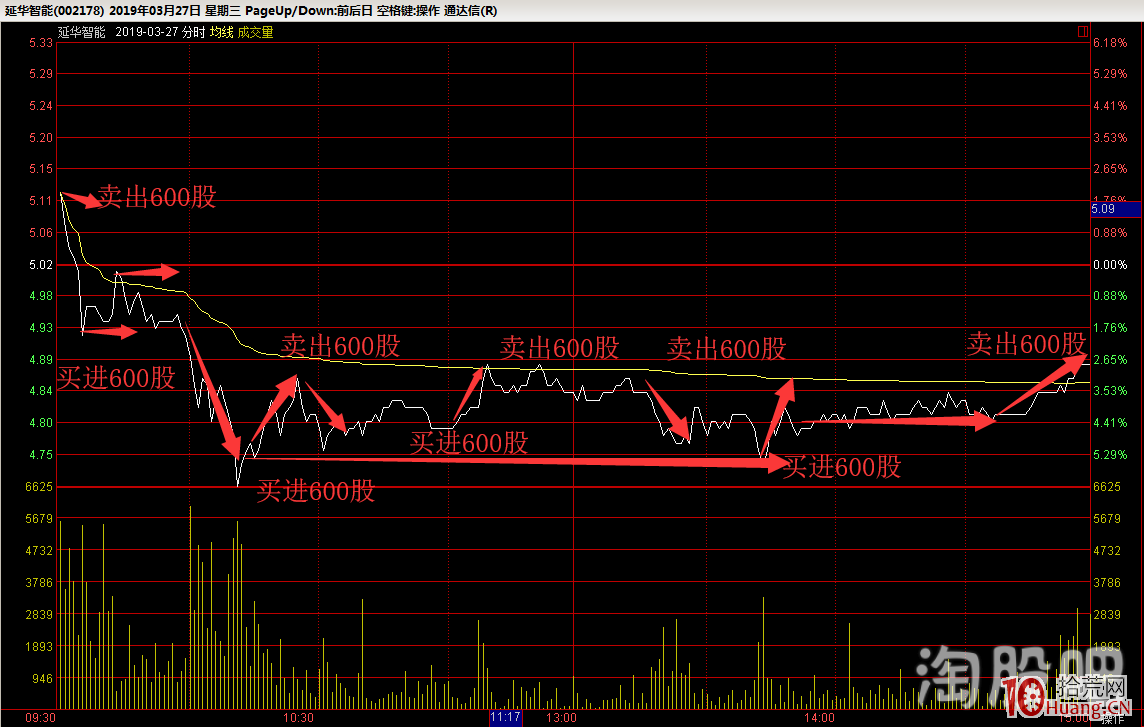
Task: Click the 4.98 price axis label
Action: 41,296
